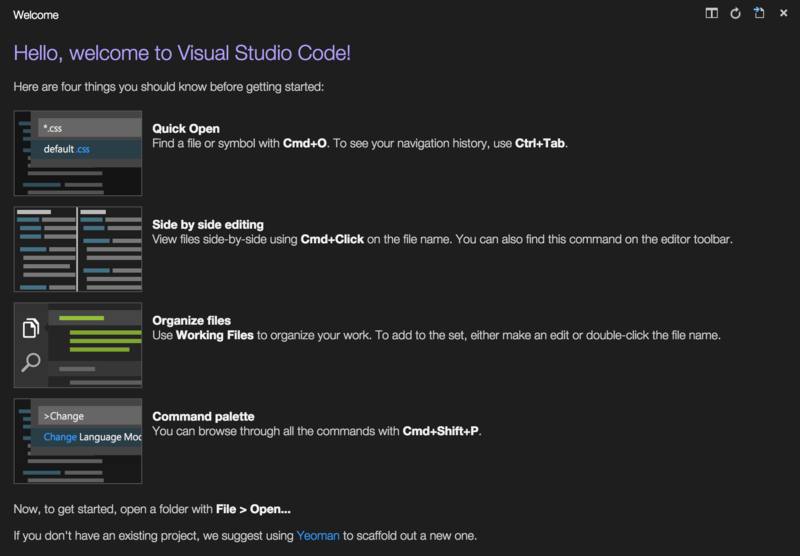The image size is (800, 556).
Task: Click the 'four things you should know' sentence
Action: 168,87
